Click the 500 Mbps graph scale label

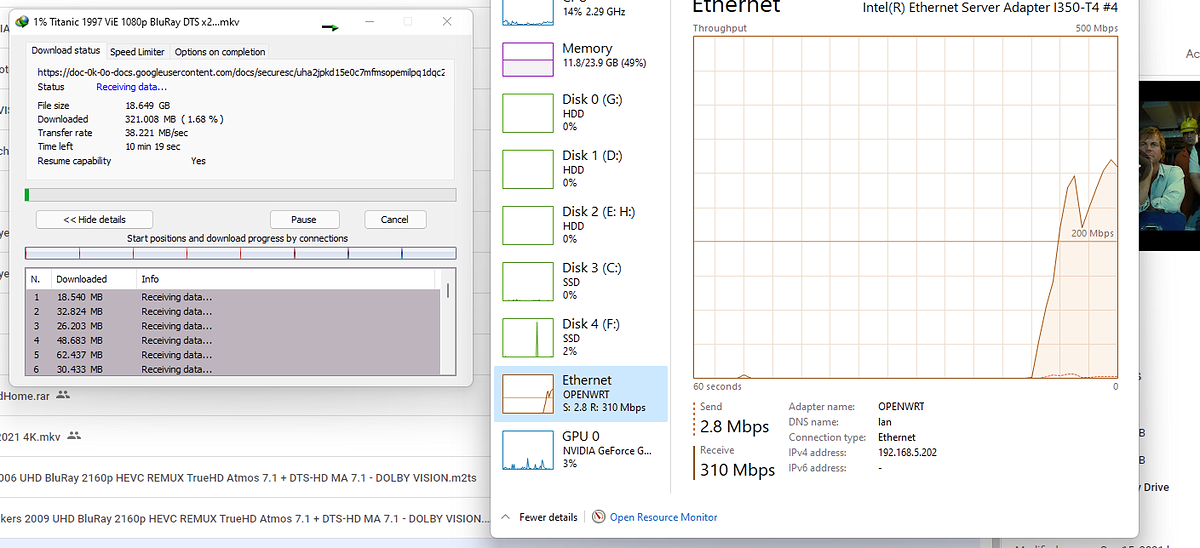tap(1096, 28)
